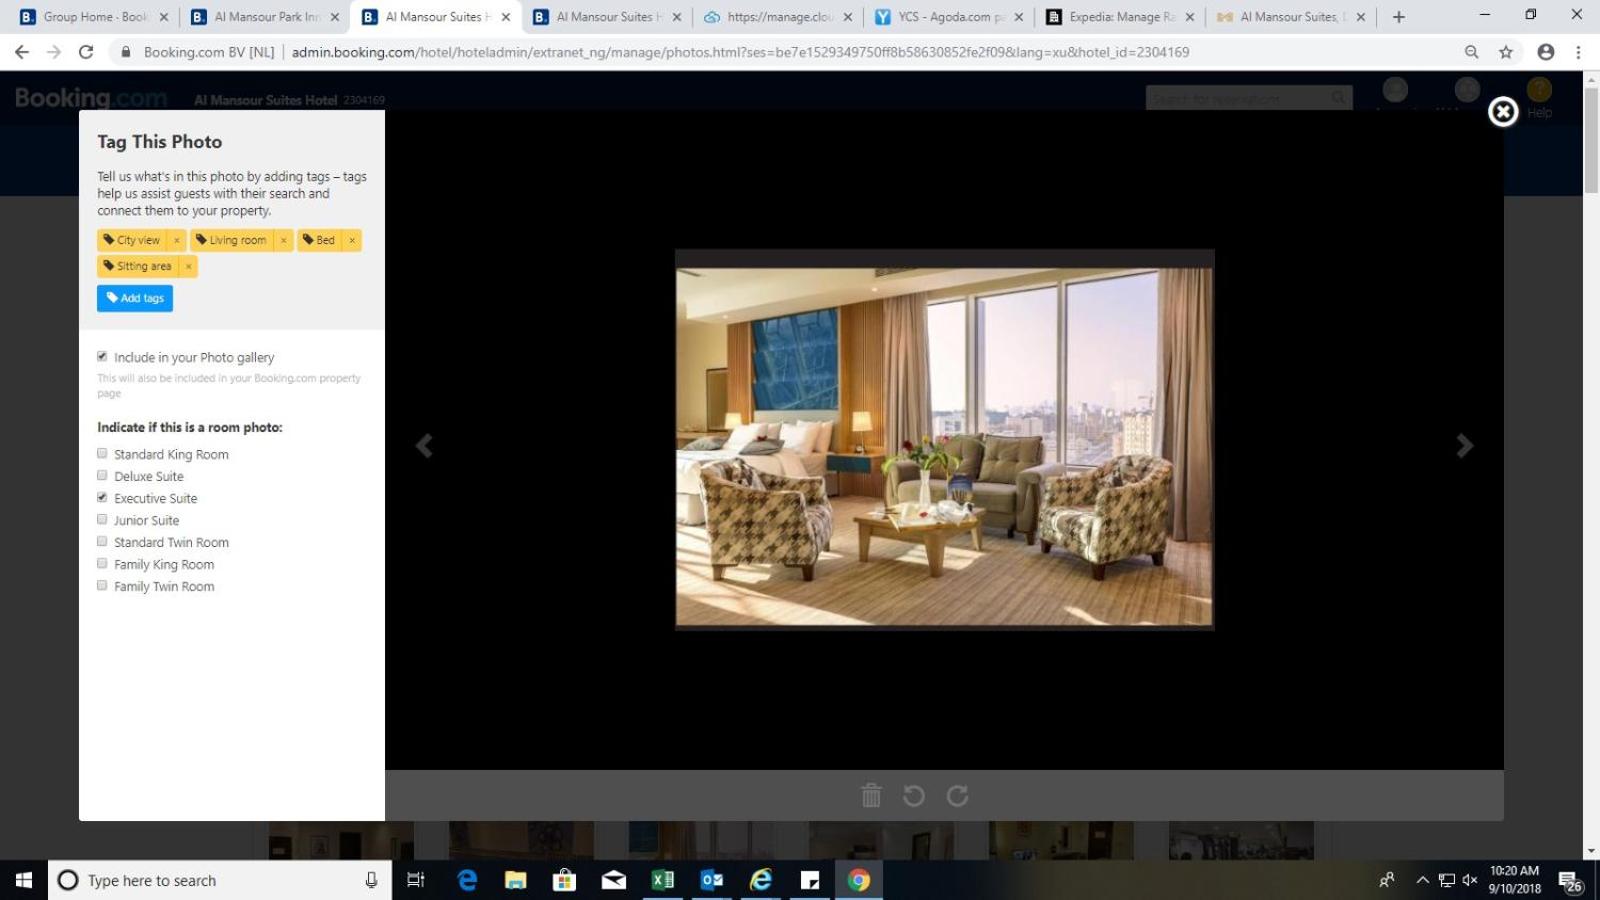Go to next photo arrow
Screen dimensions: 1600x900
tap(1464, 446)
